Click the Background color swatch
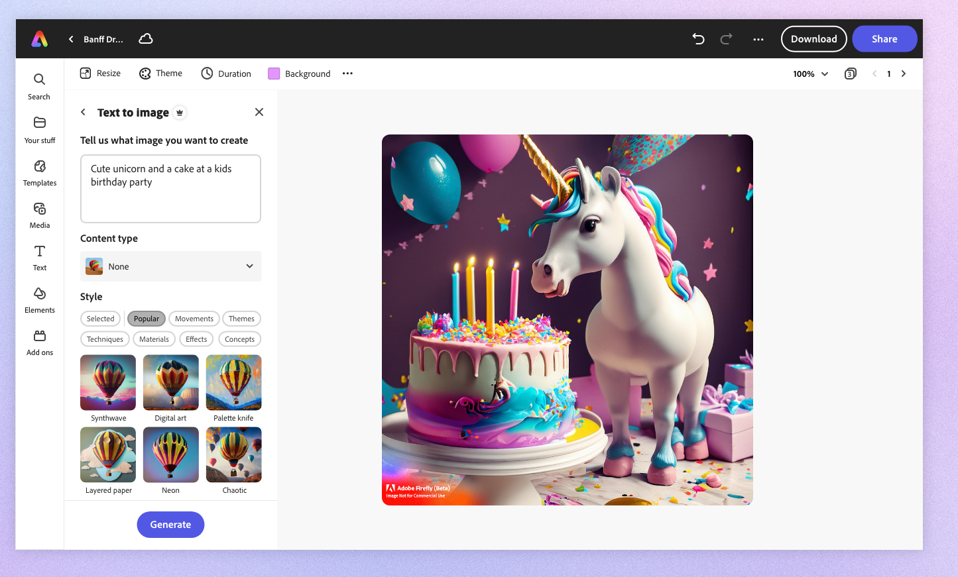 (274, 73)
